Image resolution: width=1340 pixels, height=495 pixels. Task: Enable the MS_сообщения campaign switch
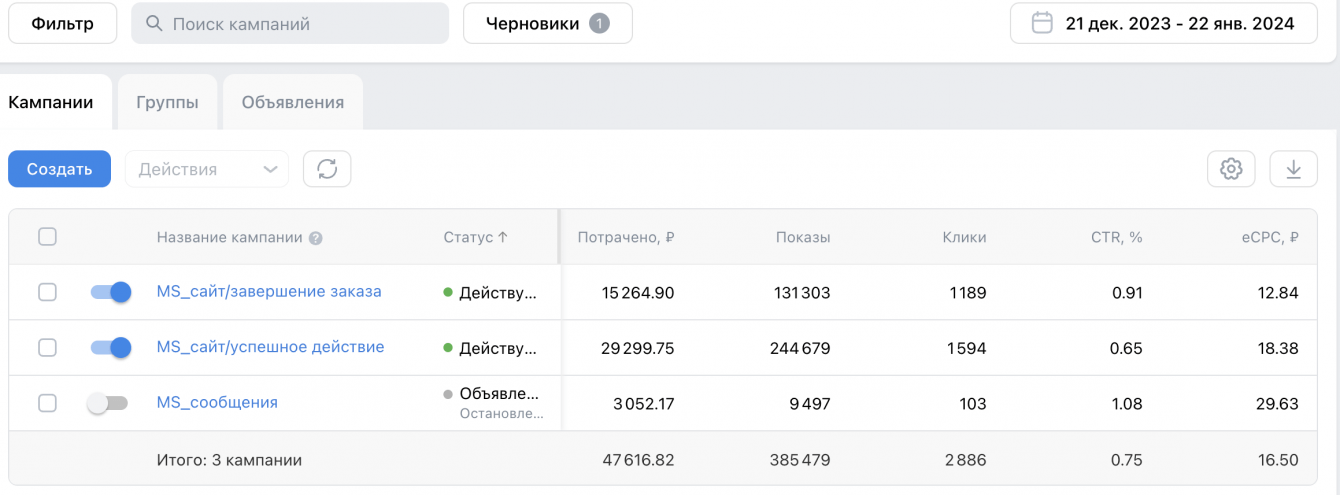(108, 403)
